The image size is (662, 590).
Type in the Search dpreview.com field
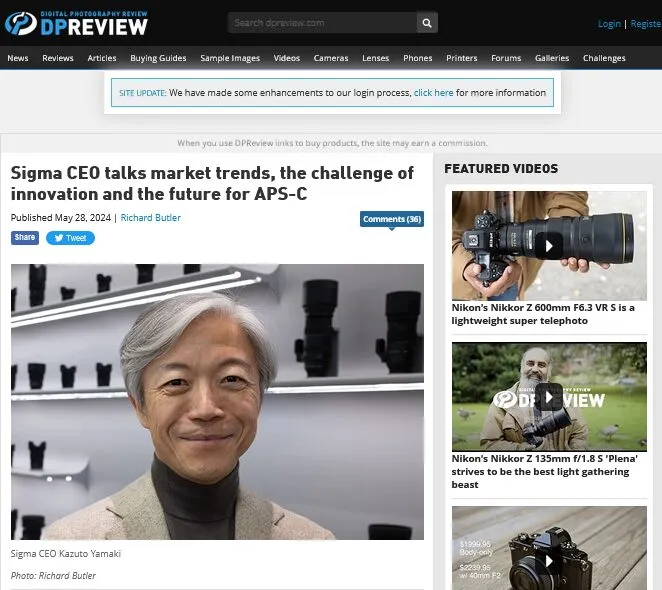click(321, 23)
